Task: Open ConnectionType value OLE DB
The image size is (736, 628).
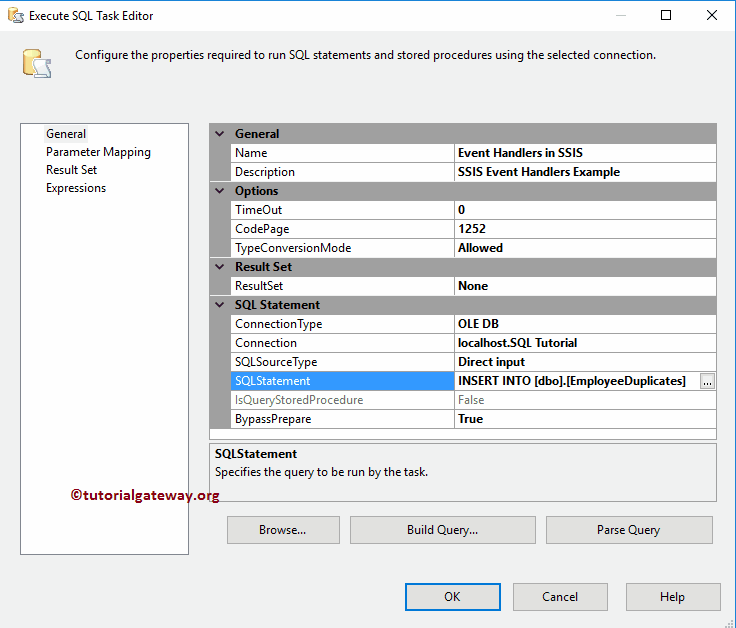Action: [585, 324]
